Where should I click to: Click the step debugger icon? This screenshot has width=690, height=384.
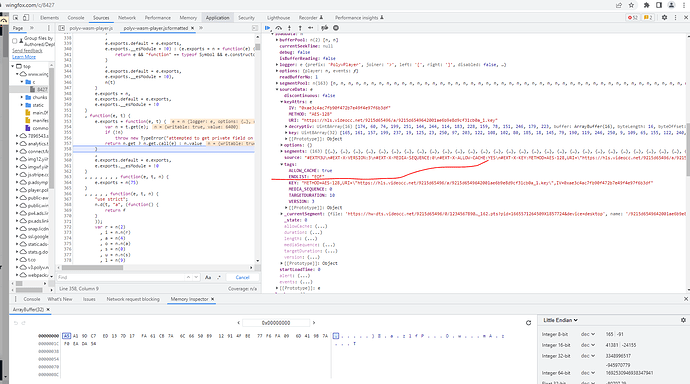(311, 28)
